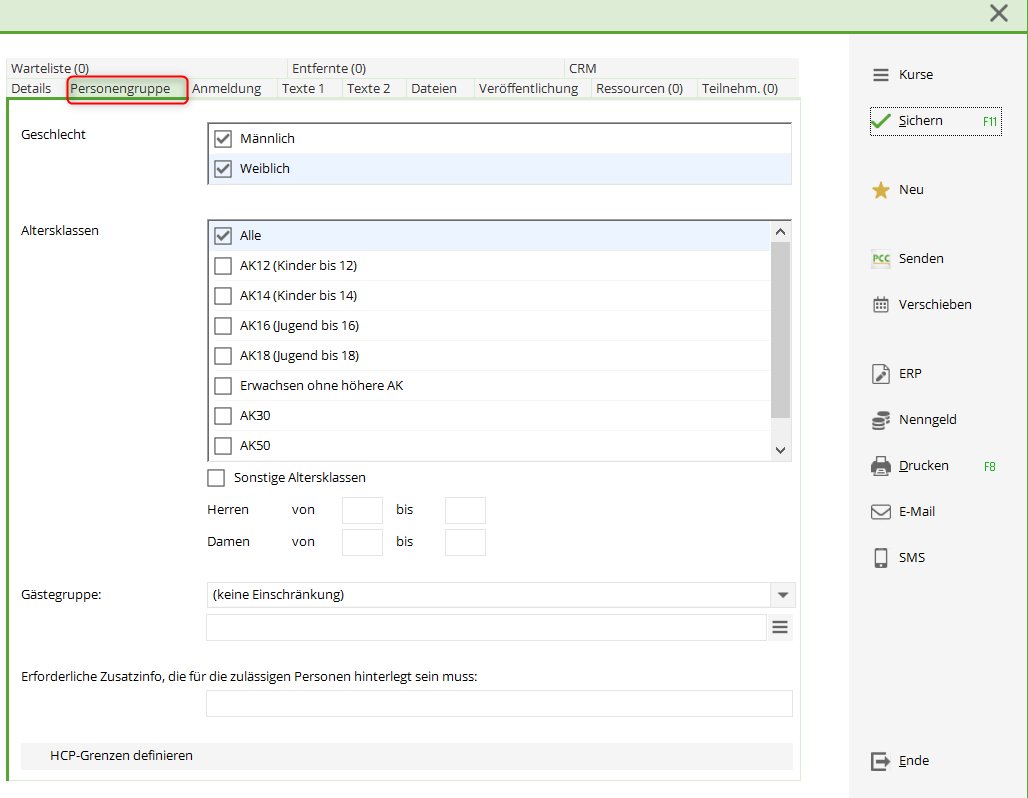Click the Drucken printer icon
Image resolution: width=1028 pixels, height=798 pixels.
point(881,466)
